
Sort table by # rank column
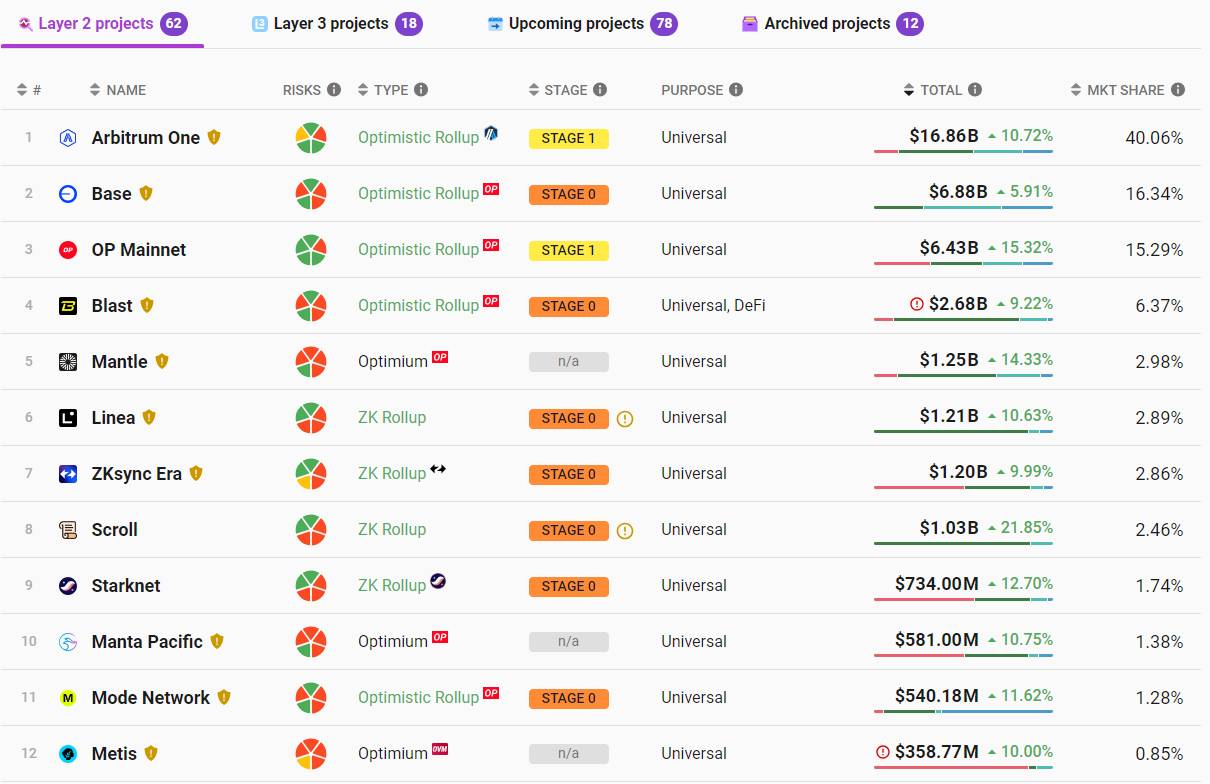(29, 90)
